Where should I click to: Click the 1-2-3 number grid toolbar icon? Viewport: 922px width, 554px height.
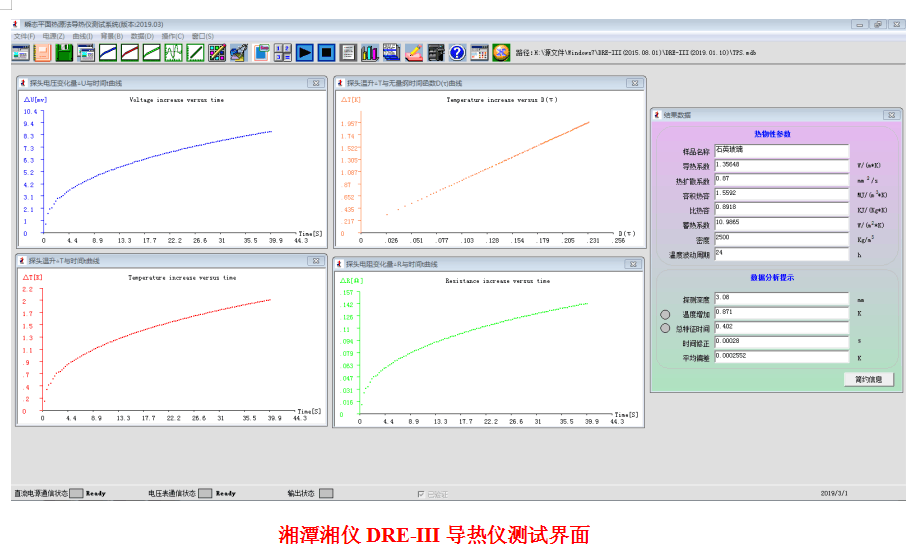[x=283, y=52]
